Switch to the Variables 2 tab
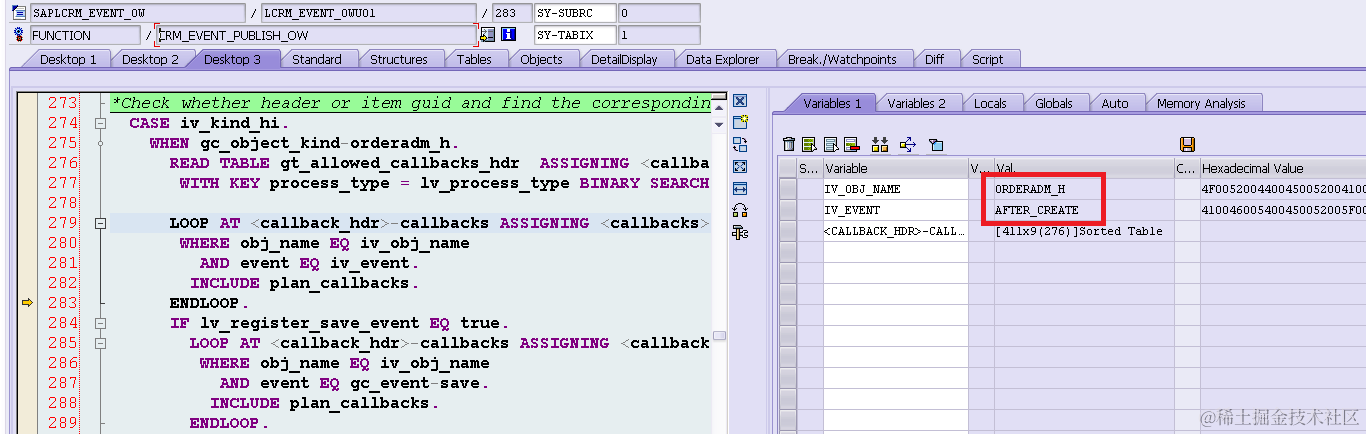The image size is (1366, 434). tap(916, 103)
